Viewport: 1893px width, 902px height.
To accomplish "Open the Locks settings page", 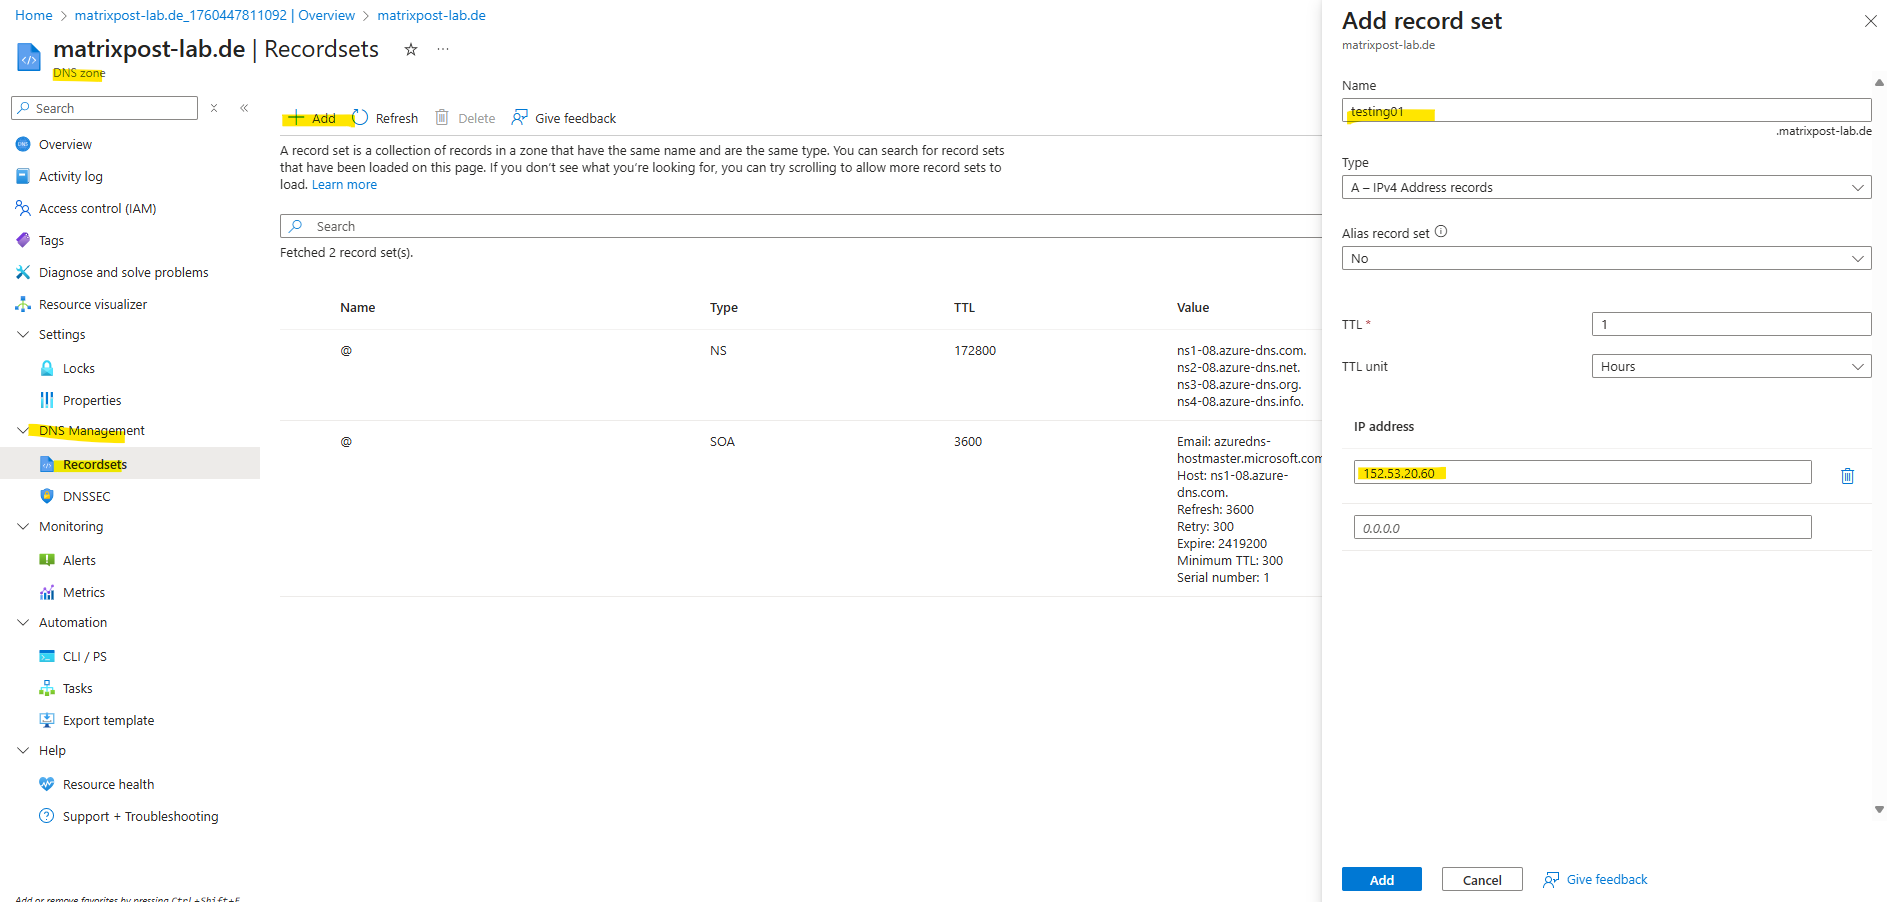I will point(78,368).
